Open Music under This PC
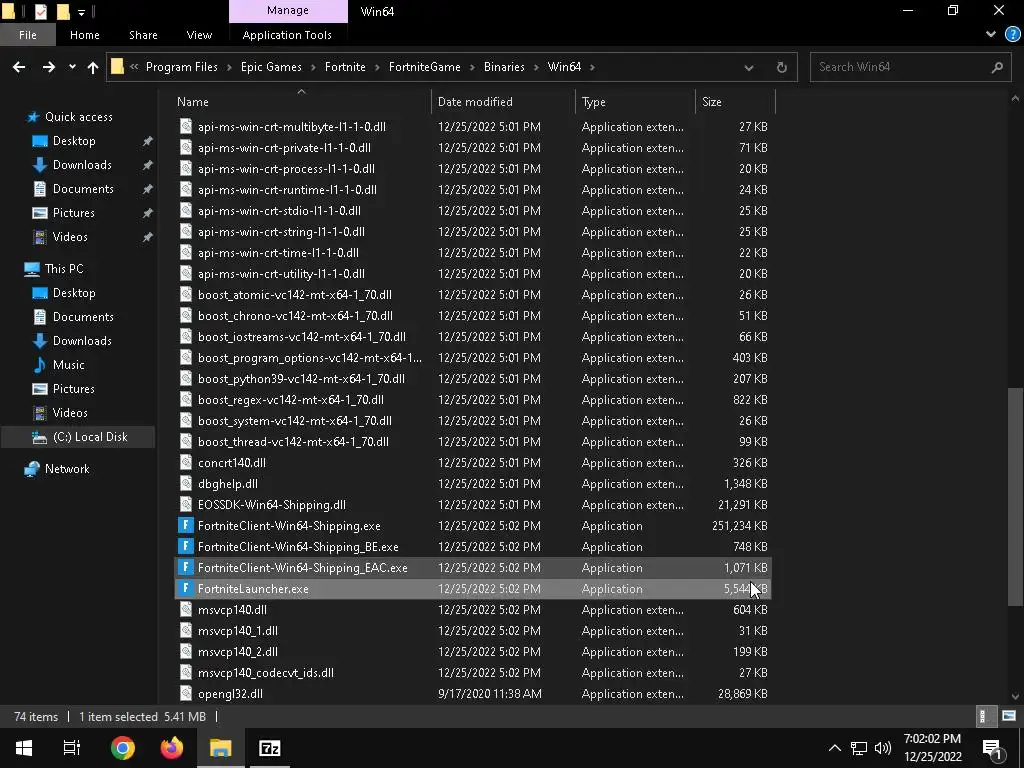 tap(69, 364)
